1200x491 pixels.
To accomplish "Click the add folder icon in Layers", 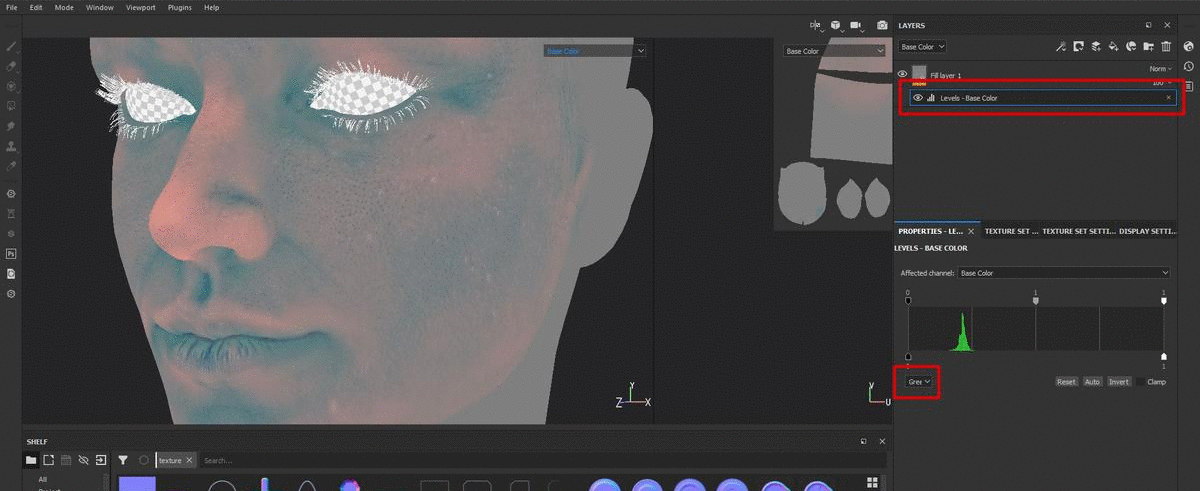I will [x=1148, y=46].
